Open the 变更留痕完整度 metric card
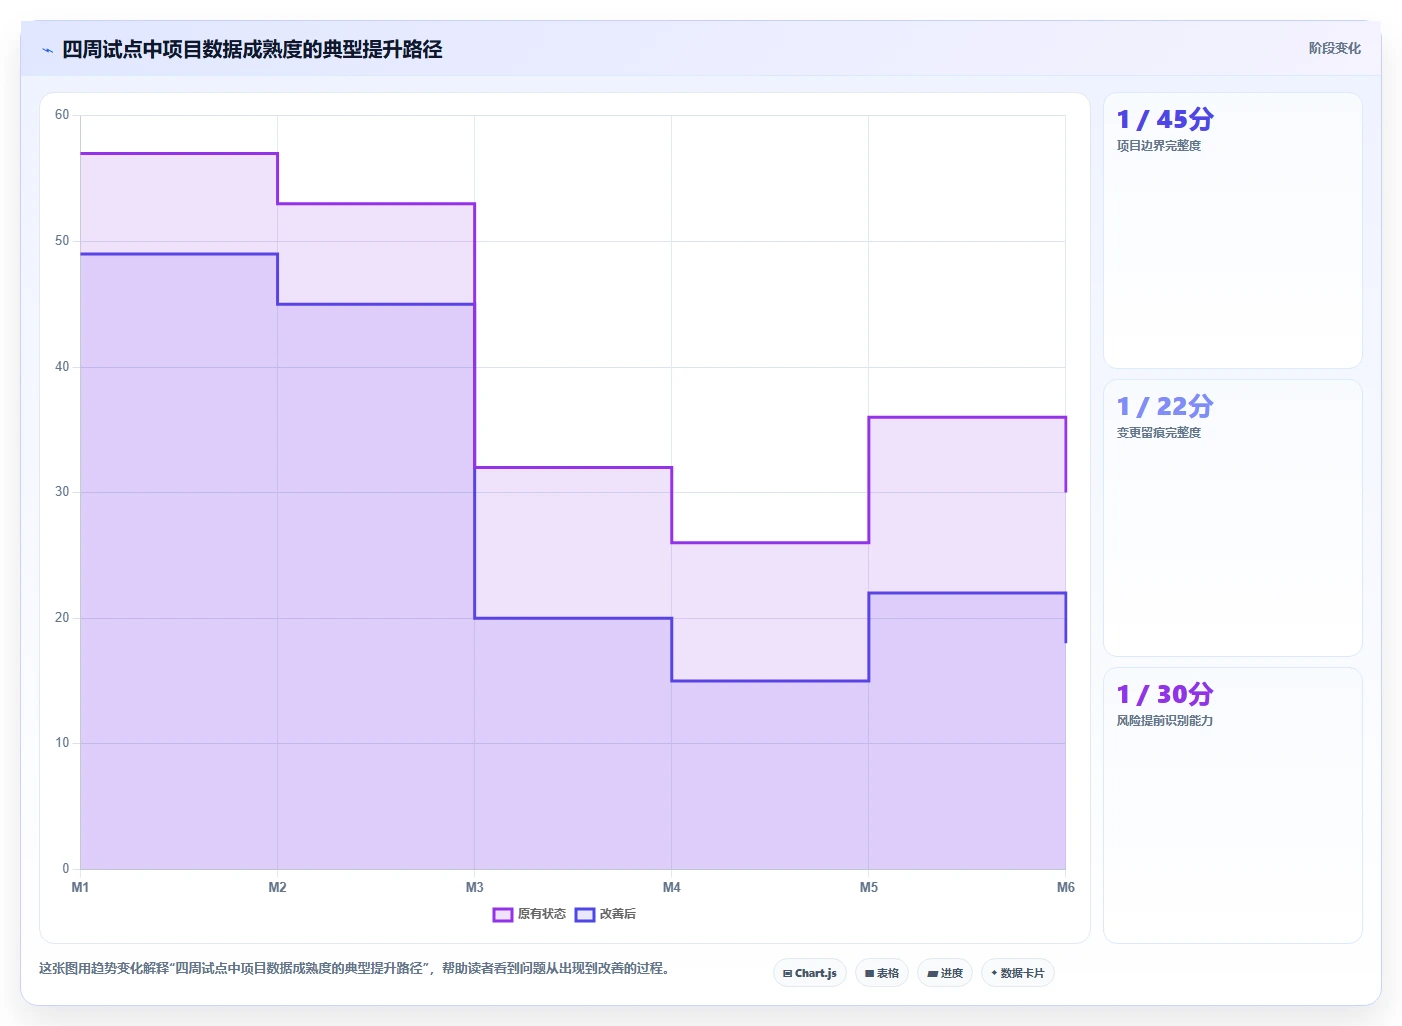 pyautogui.click(x=1233, y=518)
